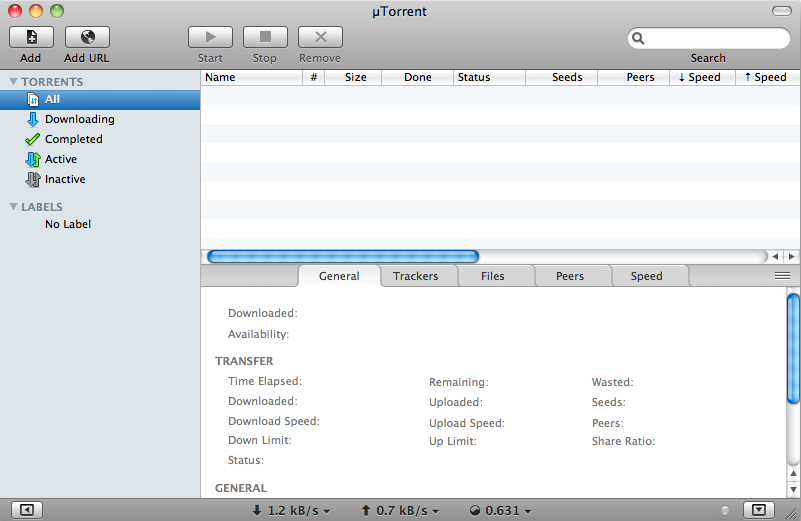Click the Active arrows icon

[x=33, y=159]
